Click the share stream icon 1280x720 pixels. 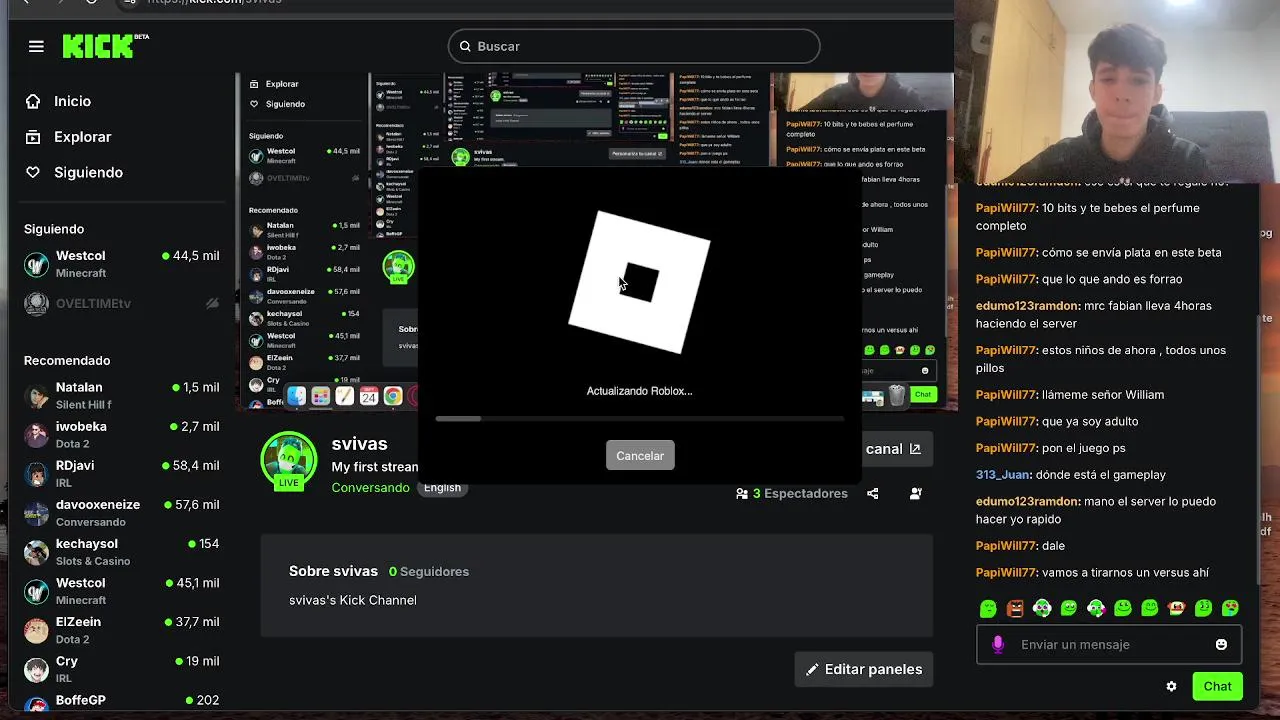click(873, 493)
